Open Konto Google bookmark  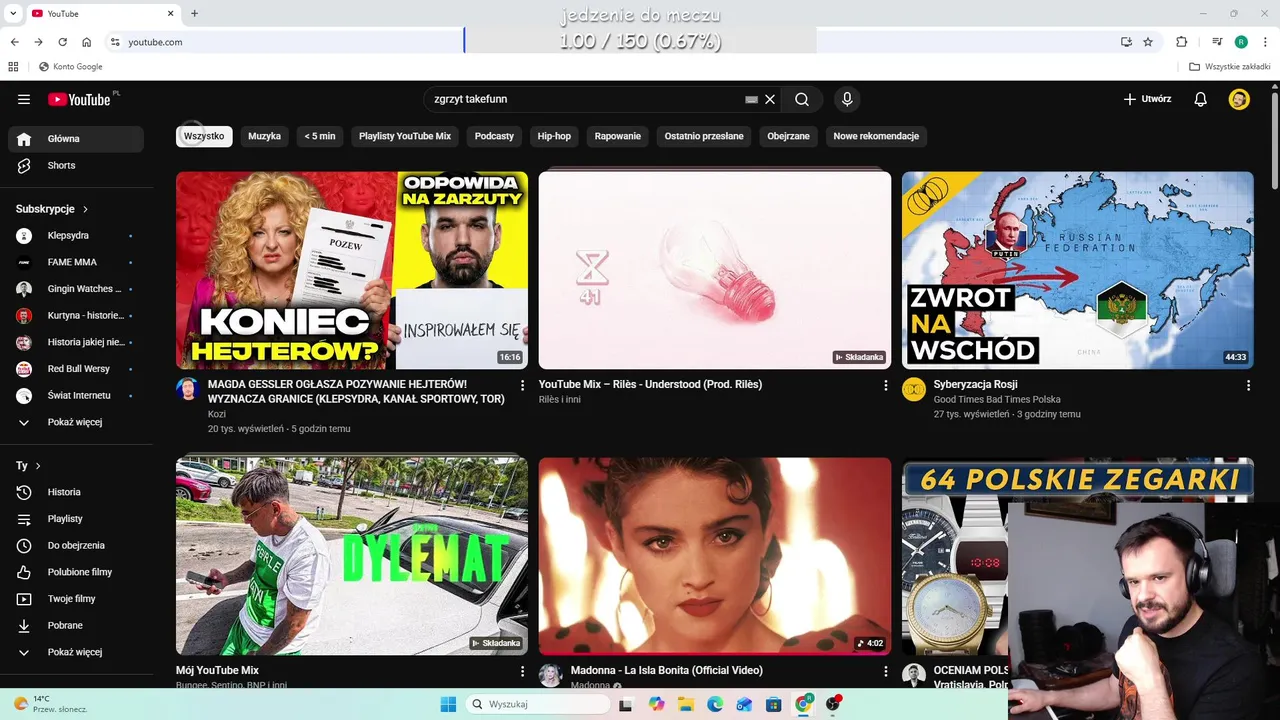pyautogui.click(x=70, y=67)
